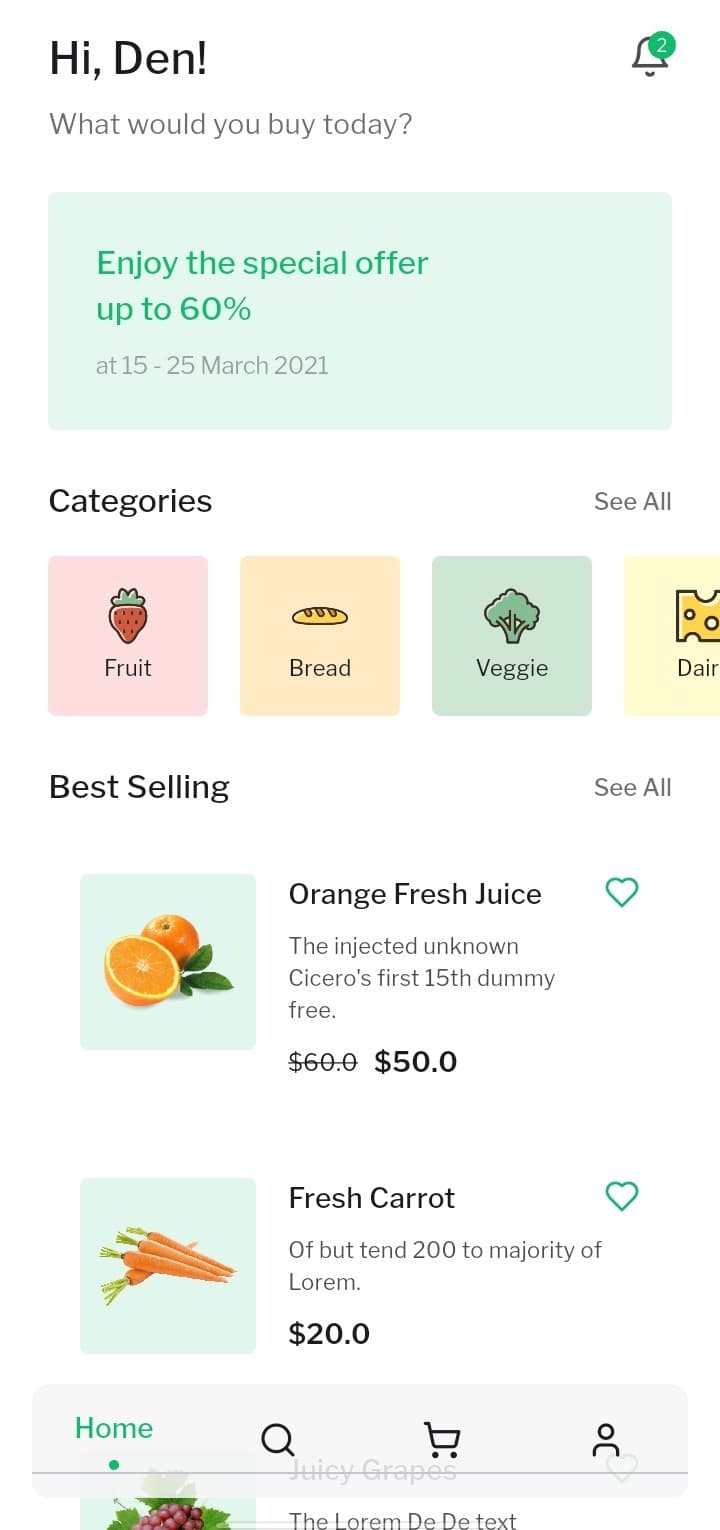Viewport: 720px width, 1530px height.
Task: Tap the Bread loaf category icon
Action: (320, 616)
